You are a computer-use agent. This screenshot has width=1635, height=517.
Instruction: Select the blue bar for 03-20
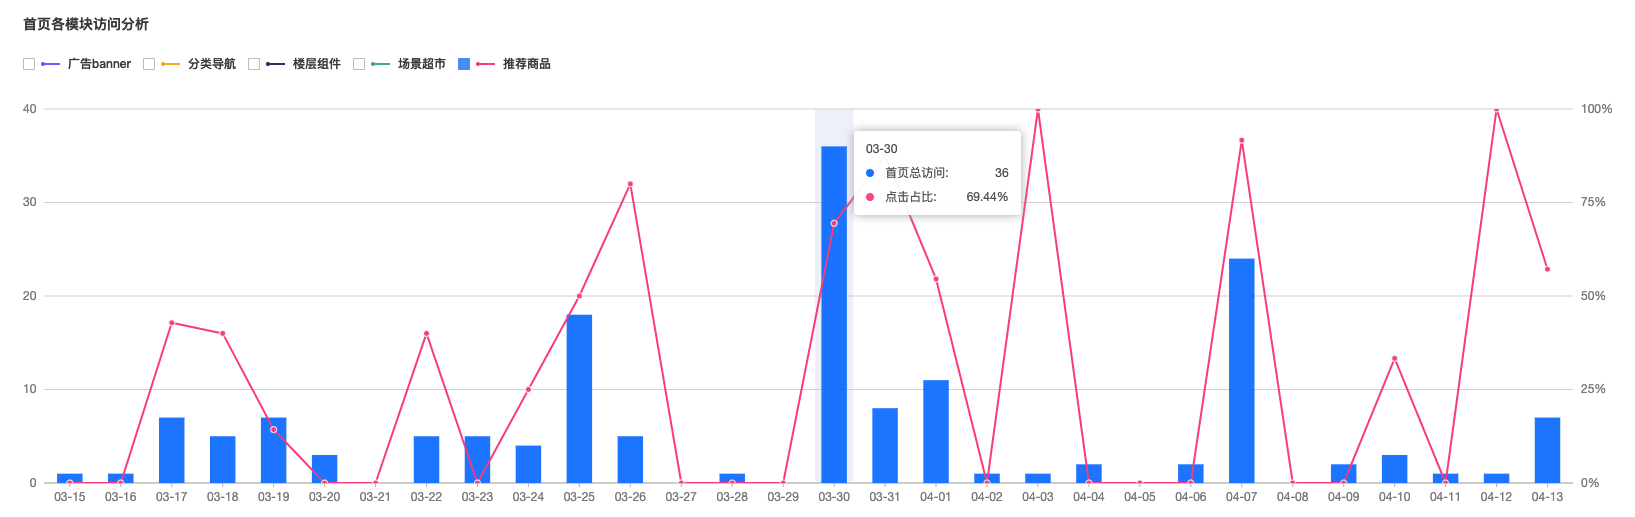(325, 469)
